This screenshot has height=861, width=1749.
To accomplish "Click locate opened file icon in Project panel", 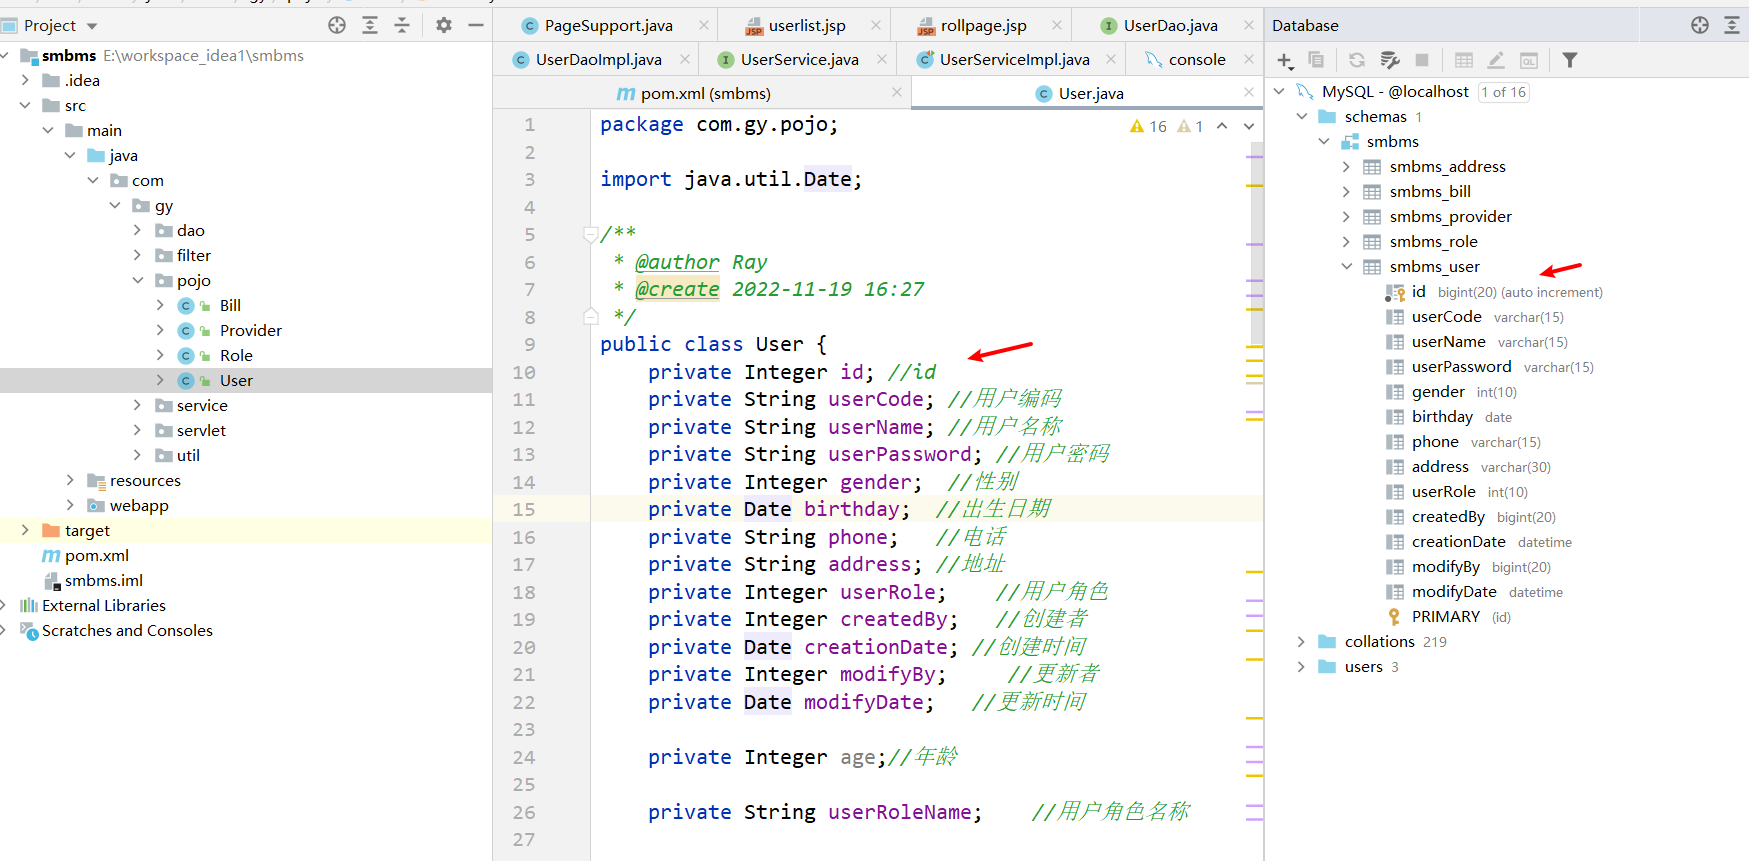I will click(x=337, y=25).
